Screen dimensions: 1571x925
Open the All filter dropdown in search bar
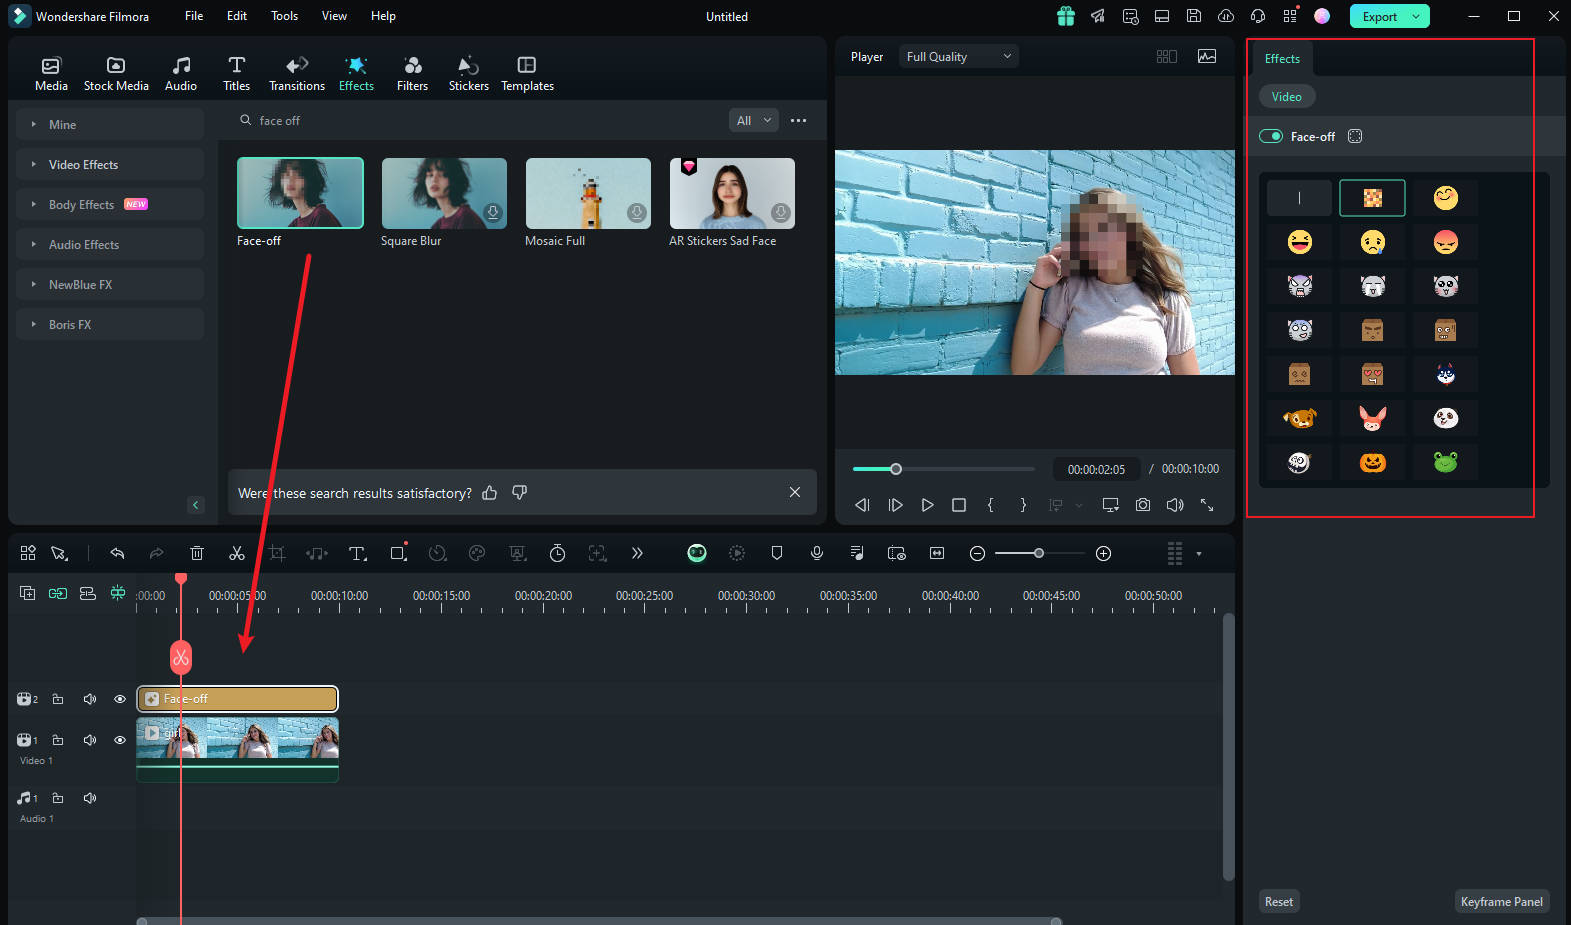(754, 120)
